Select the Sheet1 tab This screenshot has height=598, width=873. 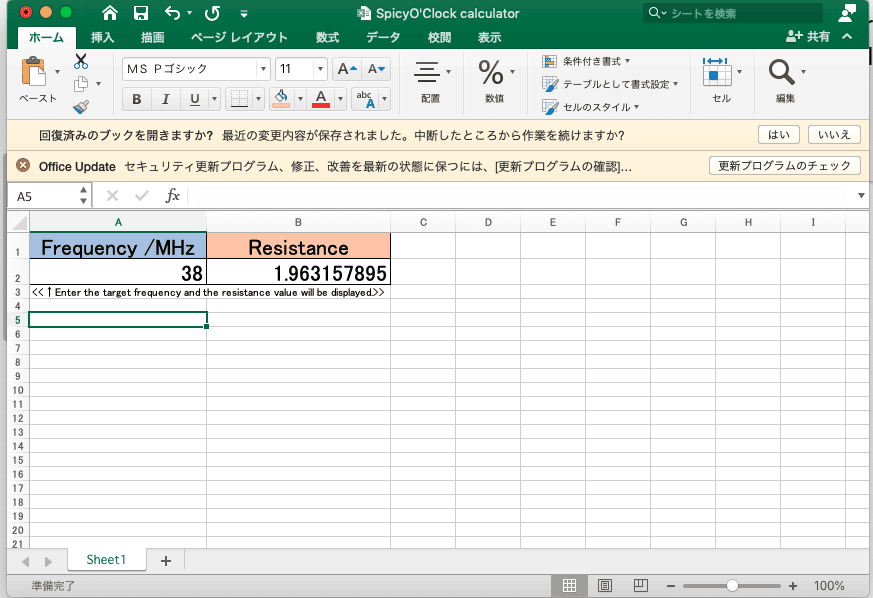pyautogui.click(x=106, y=560)
